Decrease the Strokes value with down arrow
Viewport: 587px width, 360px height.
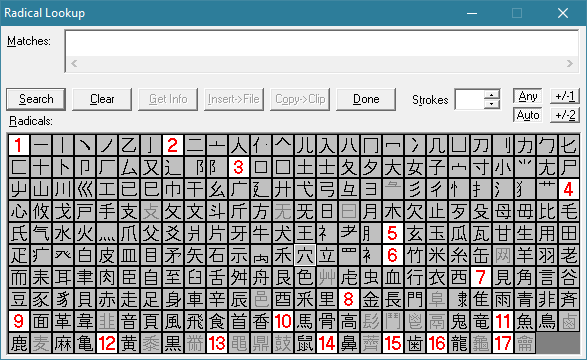point(492,104)
